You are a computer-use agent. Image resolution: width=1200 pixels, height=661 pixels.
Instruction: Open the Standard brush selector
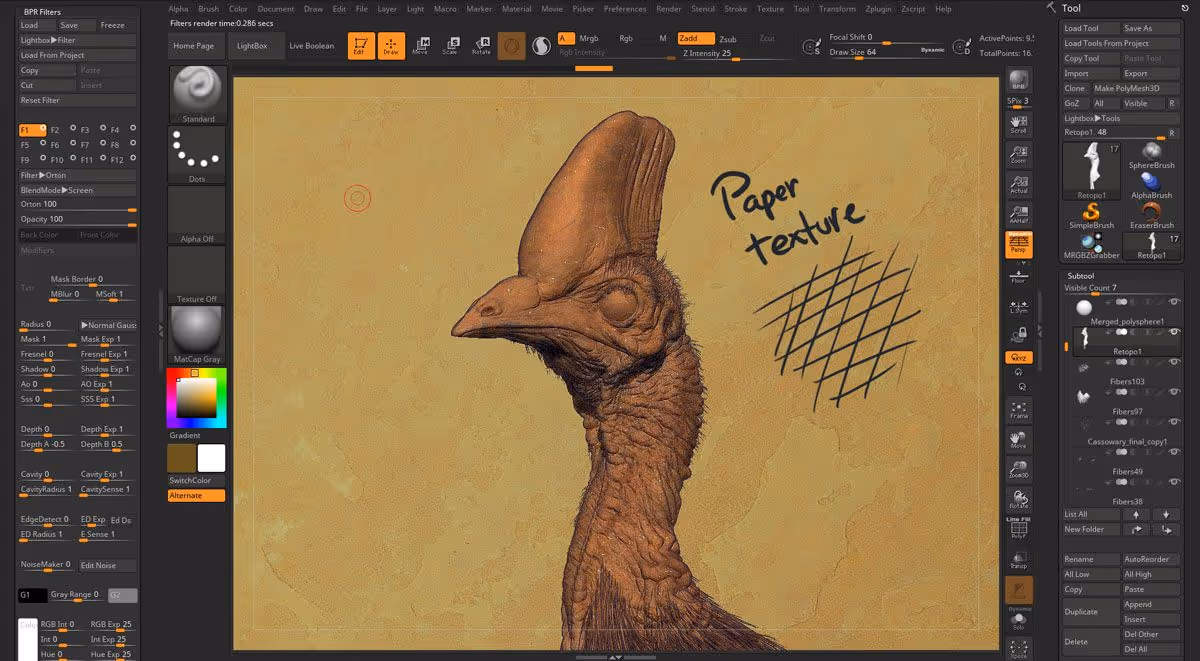pyautogui.click(x=197, y=95)
